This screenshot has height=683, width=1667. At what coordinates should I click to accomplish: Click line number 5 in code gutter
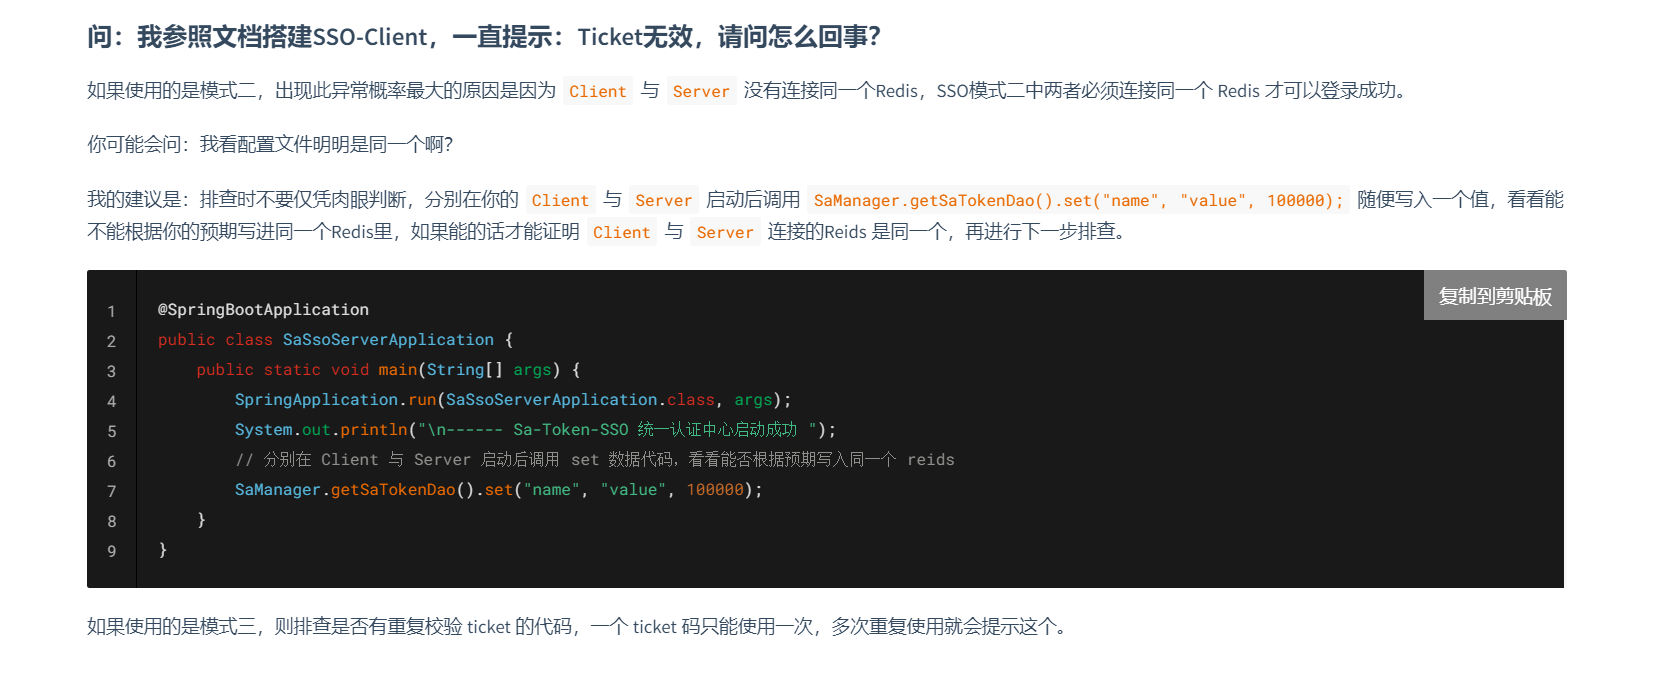click(112, 431)
